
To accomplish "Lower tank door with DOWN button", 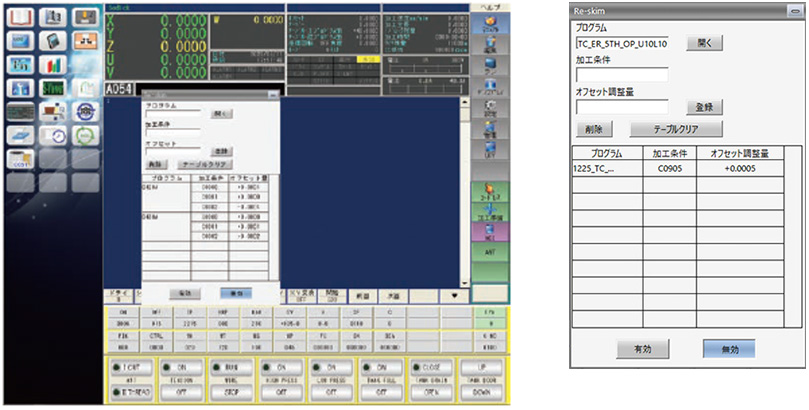I will coord(481,392).
